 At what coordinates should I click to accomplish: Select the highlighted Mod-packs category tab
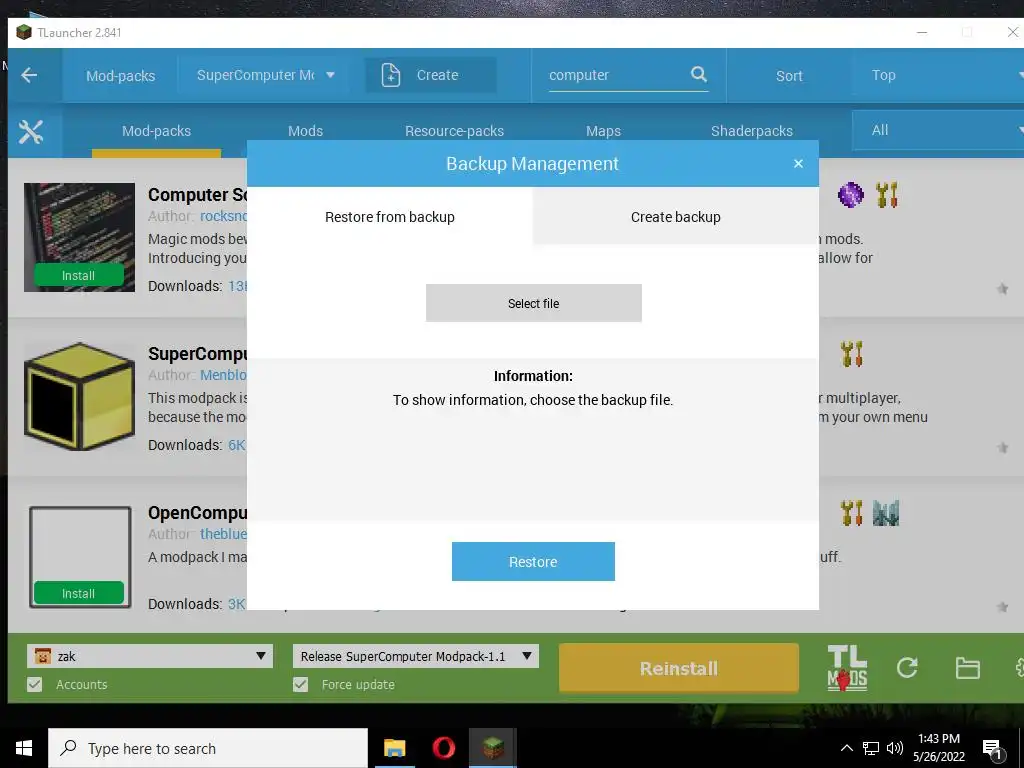[157, 131]
